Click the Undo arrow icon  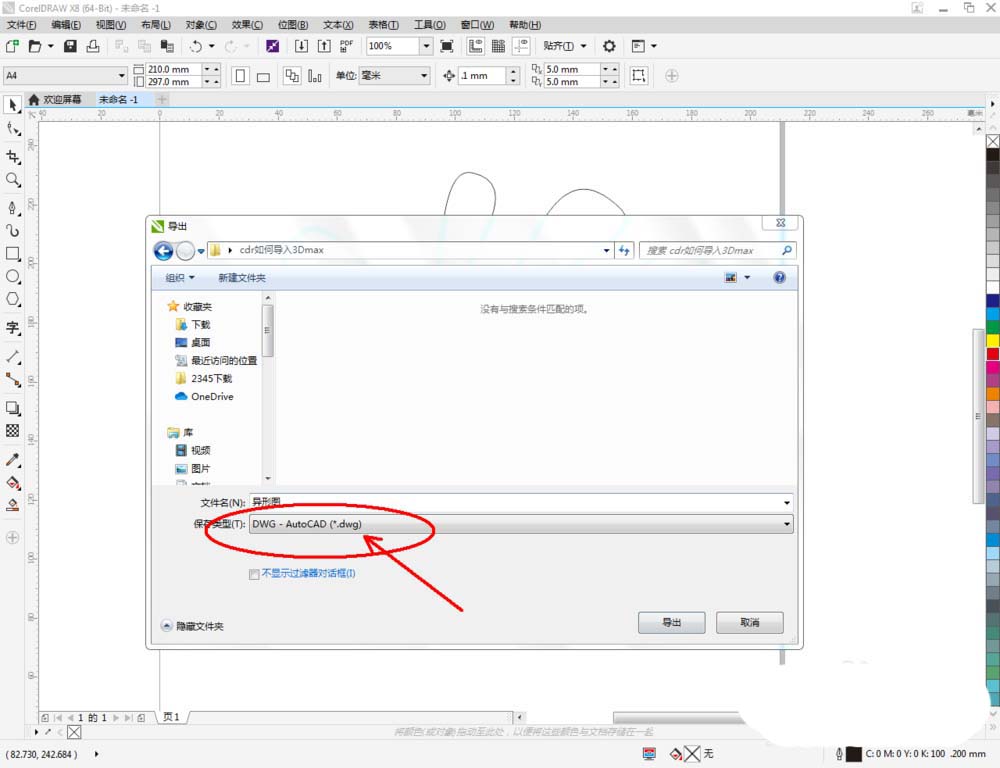(x=195, y=46)
